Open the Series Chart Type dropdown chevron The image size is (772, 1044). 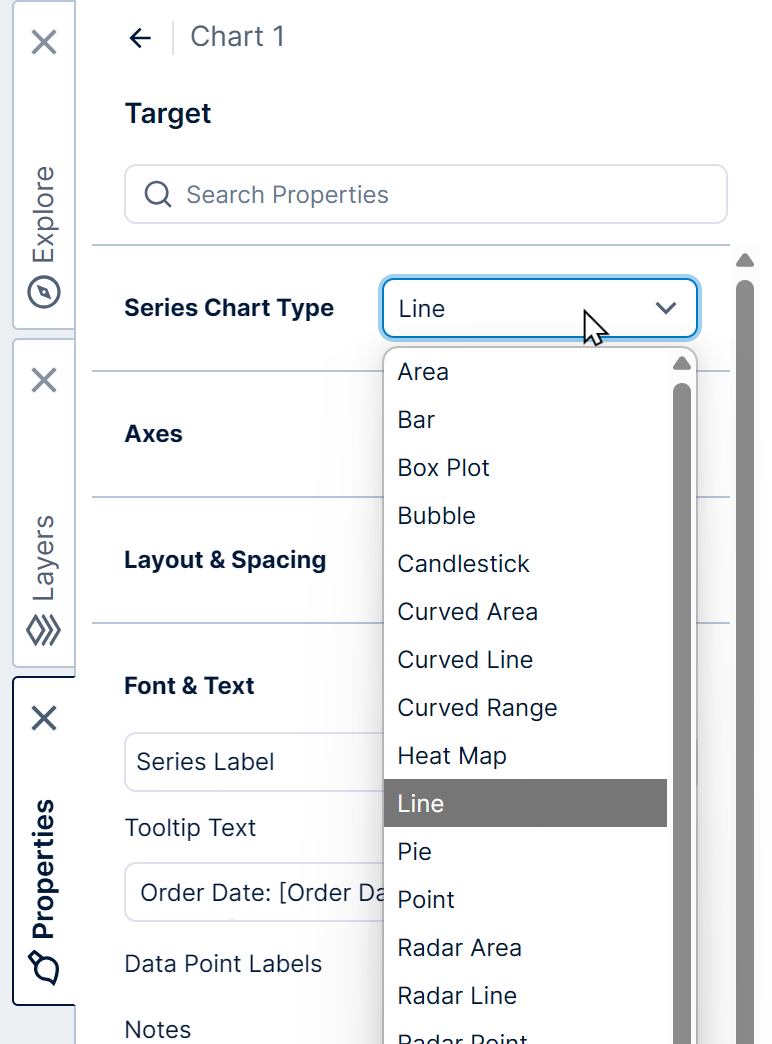click(666, 308)
